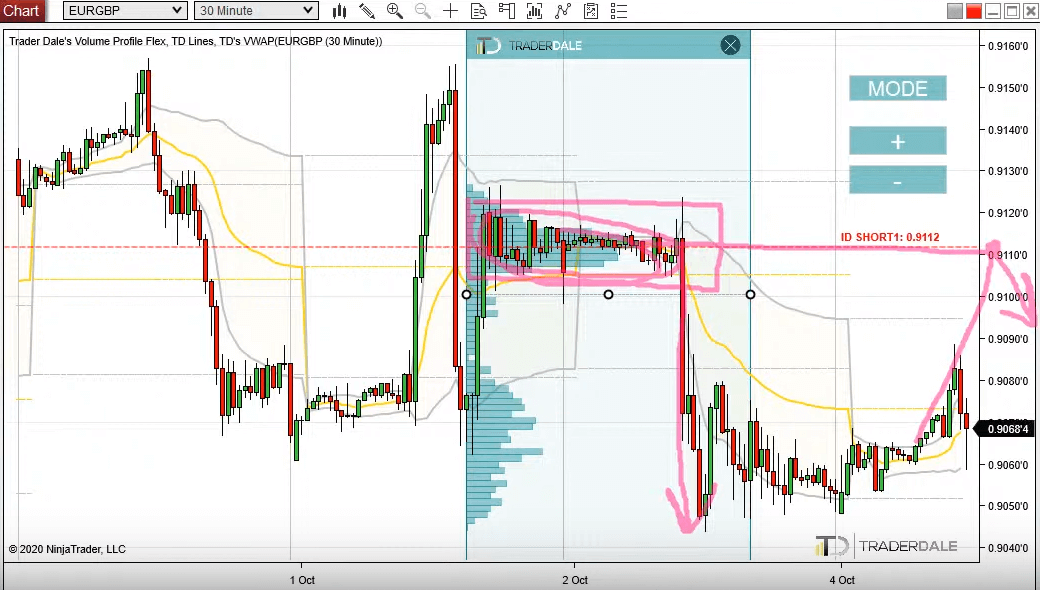1040x590 pixels.
Task: Click the "1 Oct" date label
Action: 302,580
